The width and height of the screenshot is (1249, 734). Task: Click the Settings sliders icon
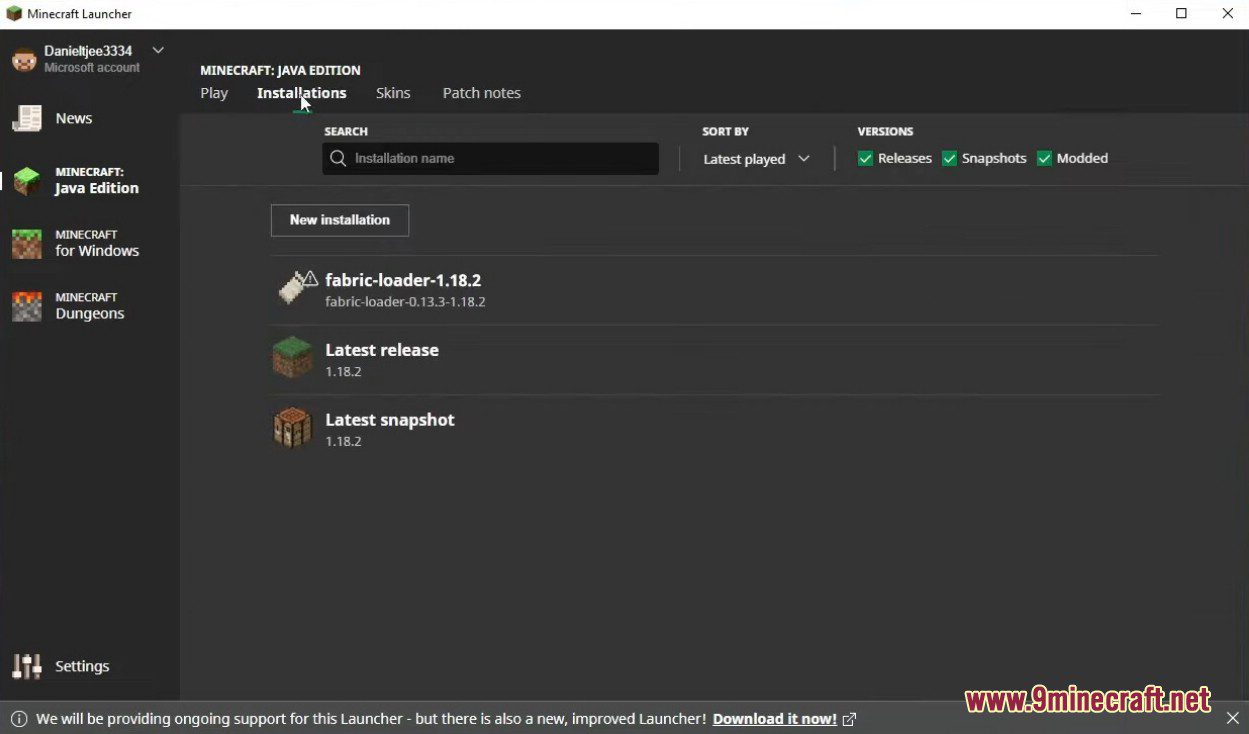27,666
